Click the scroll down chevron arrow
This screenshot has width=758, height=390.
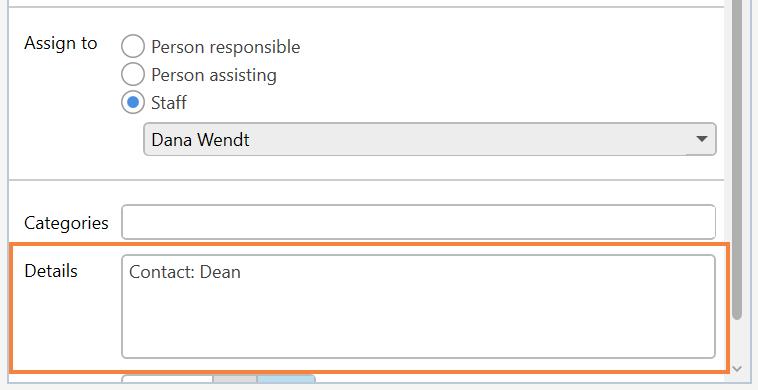coord(737,369)
